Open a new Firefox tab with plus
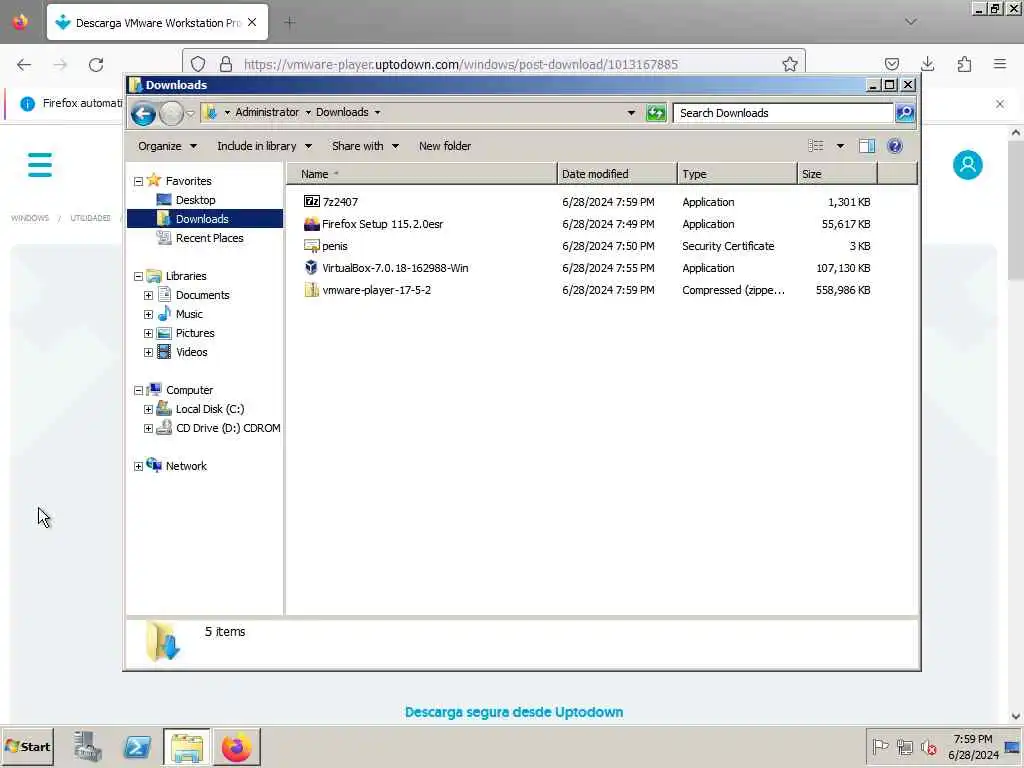 (x=289, y=23)
